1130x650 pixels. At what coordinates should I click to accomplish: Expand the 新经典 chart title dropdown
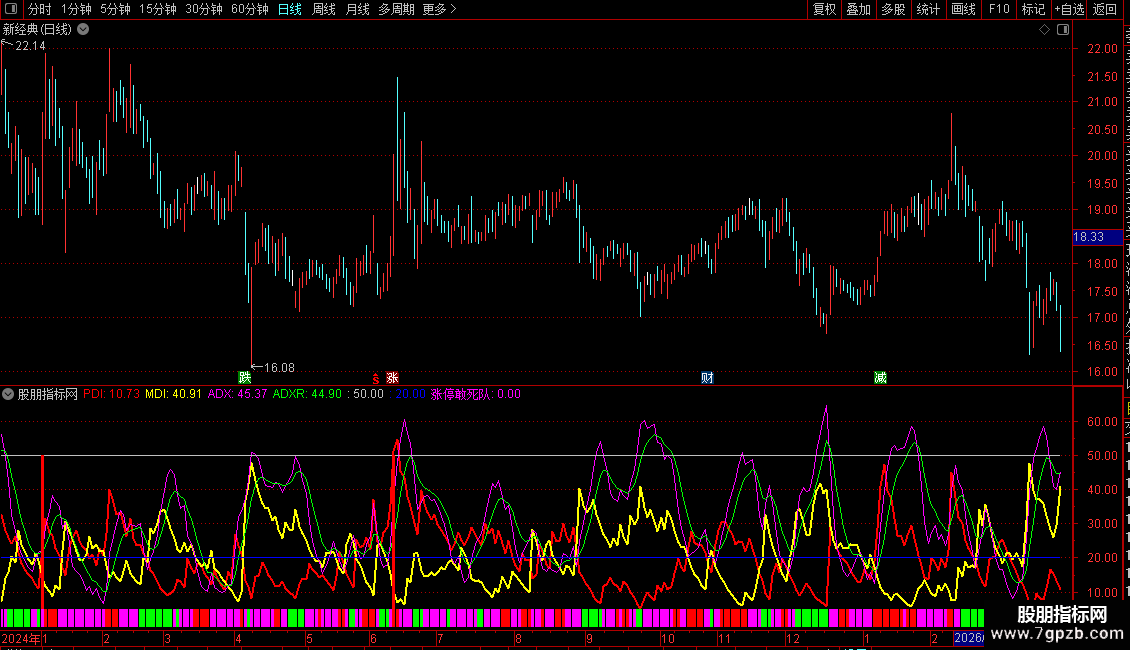coord(84,30)
